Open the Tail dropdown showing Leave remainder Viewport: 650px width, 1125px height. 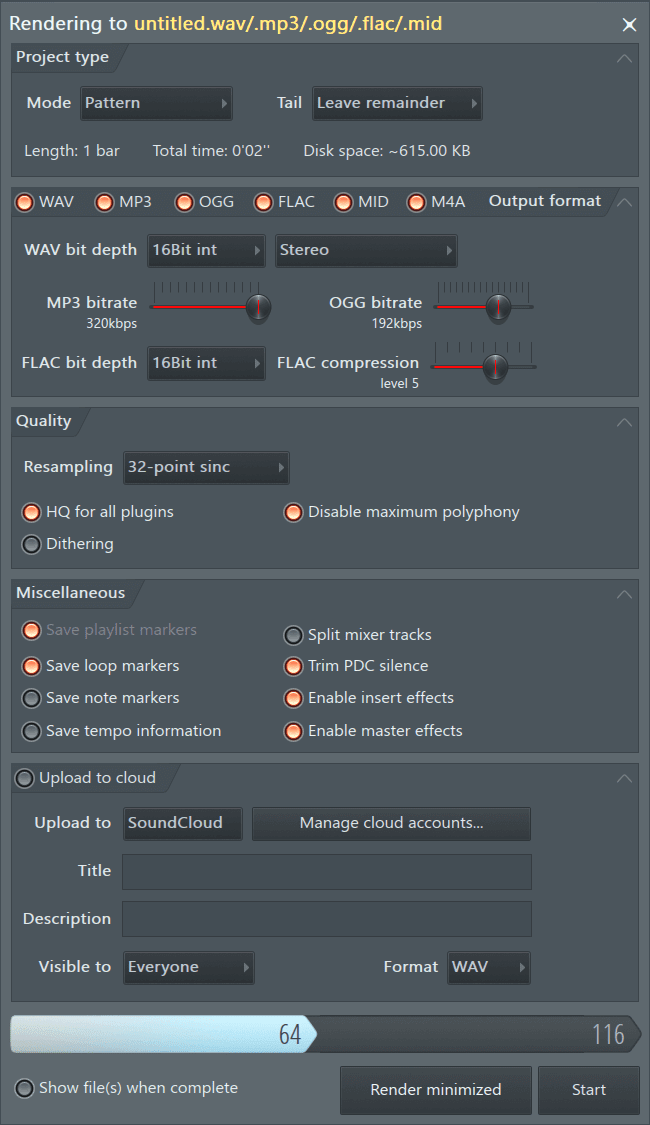click(396, 102)
